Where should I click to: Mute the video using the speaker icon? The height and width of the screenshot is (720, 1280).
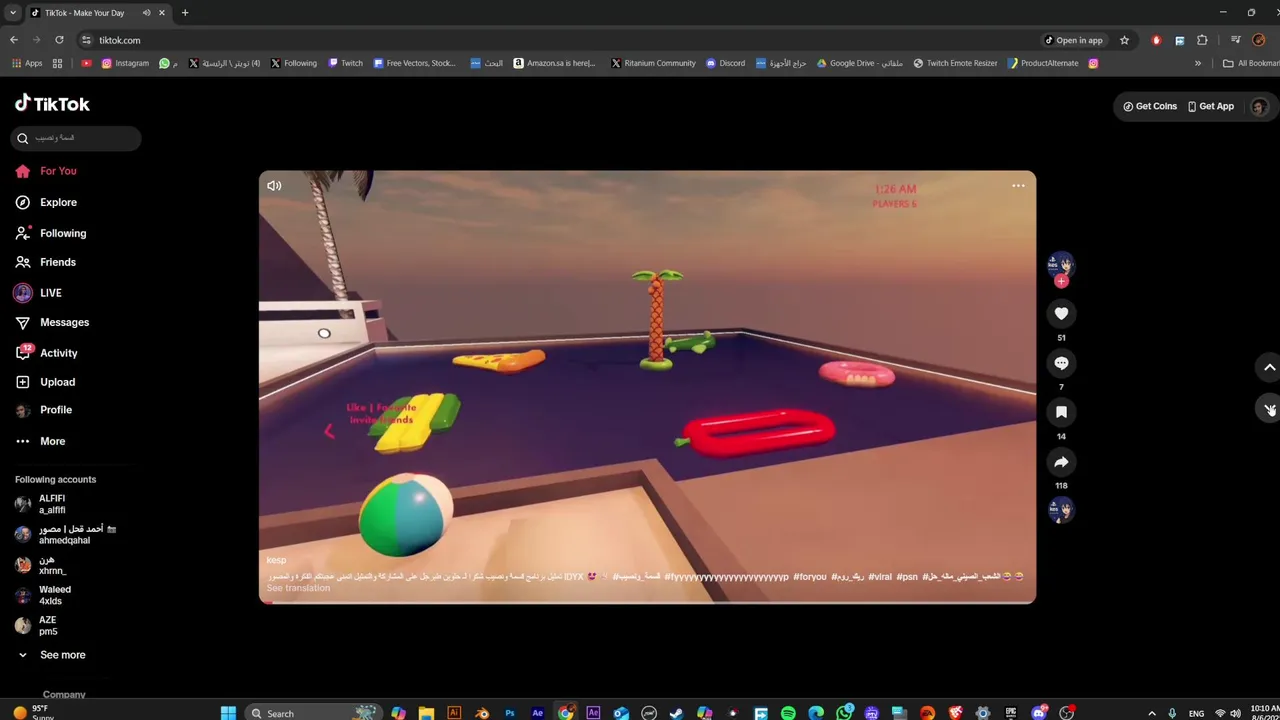click(x=274, y=185)
